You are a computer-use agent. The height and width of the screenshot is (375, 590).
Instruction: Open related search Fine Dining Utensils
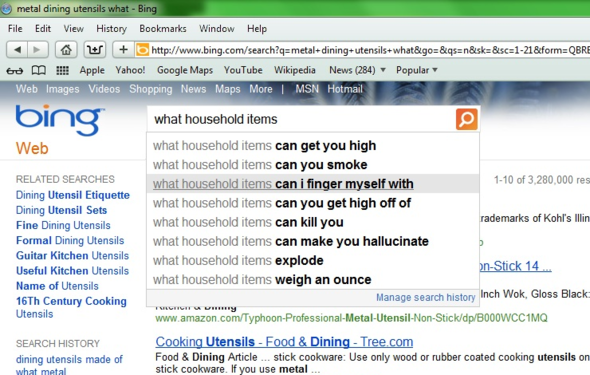[63, 225]
